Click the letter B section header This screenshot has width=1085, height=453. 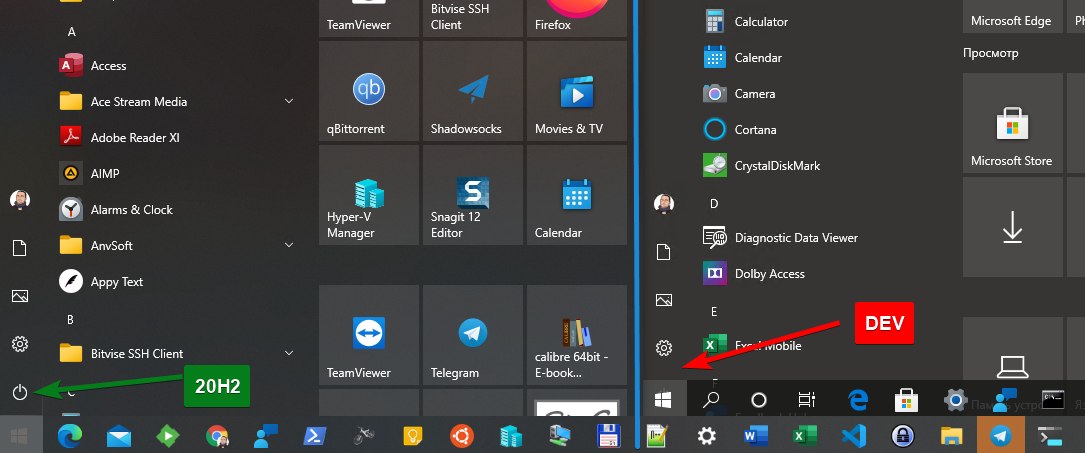tap(71, 320)
